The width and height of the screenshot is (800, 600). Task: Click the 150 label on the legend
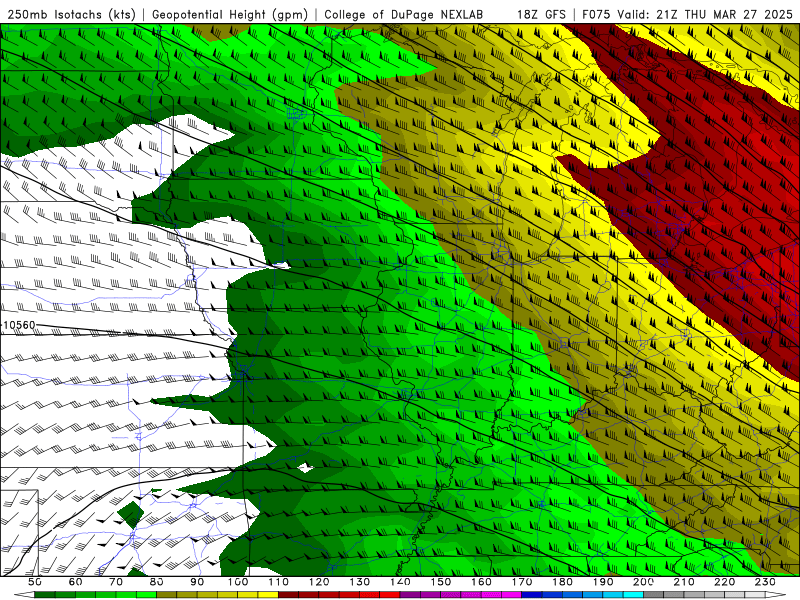[440, 582]
